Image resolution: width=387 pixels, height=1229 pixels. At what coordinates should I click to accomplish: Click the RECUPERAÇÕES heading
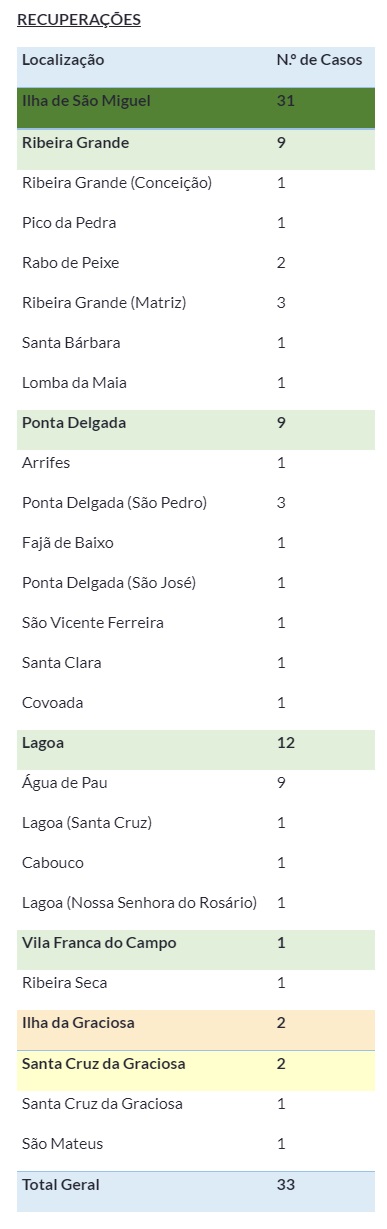pos(79,20)
